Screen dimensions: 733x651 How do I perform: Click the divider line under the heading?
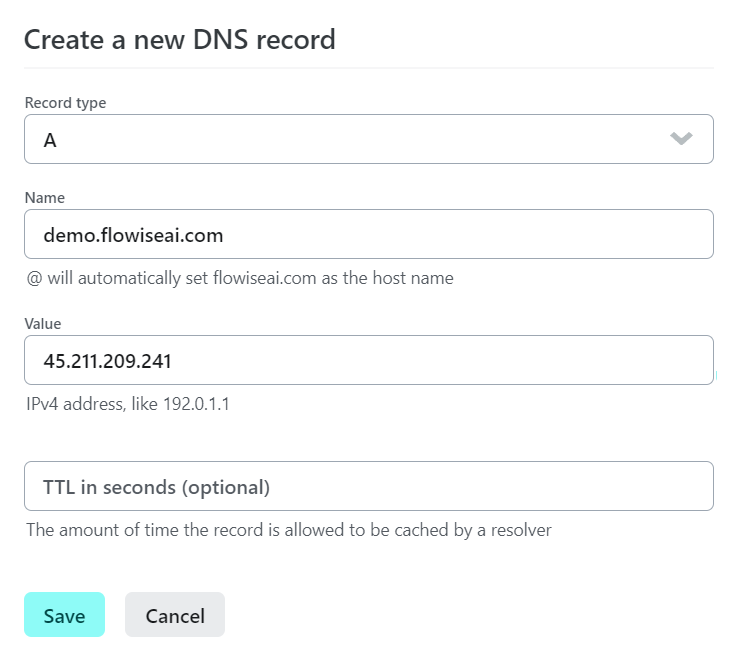coord(368,68)
